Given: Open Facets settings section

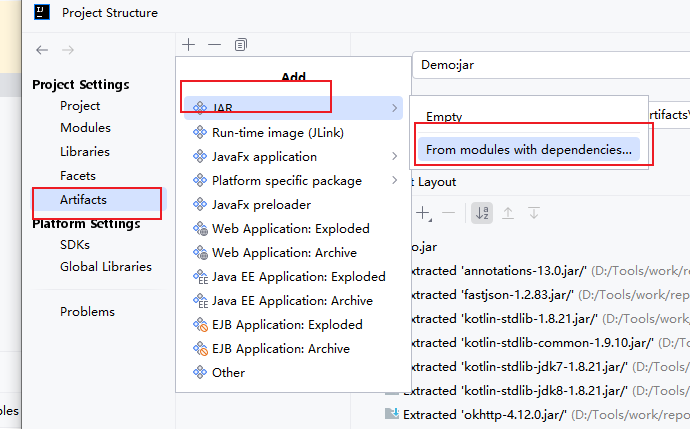Looking at the screenshot, I should 78,176.
